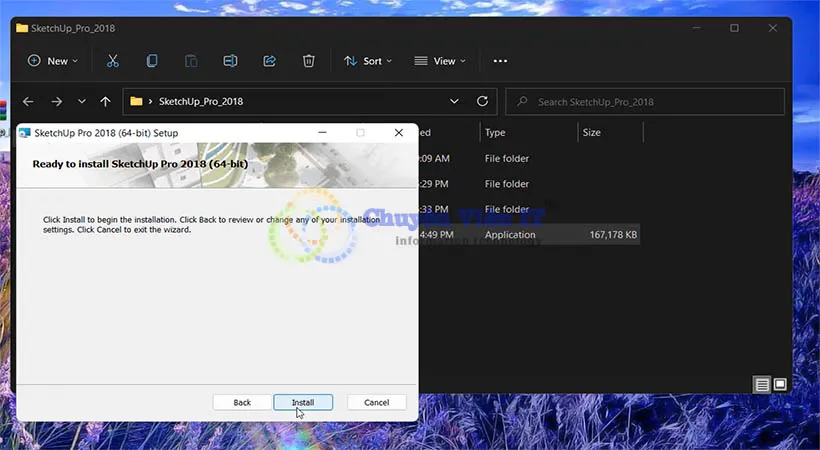Switch to large thumbnails view icon
The image size is (820, 450).
[x=780, y=384]
